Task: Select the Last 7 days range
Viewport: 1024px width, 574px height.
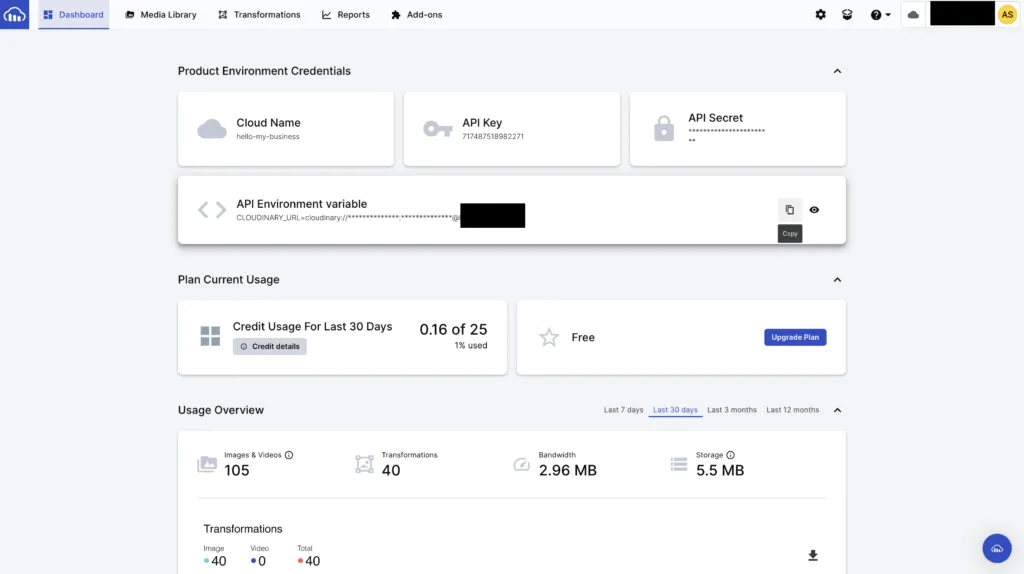Action: (x=623, y=410)
